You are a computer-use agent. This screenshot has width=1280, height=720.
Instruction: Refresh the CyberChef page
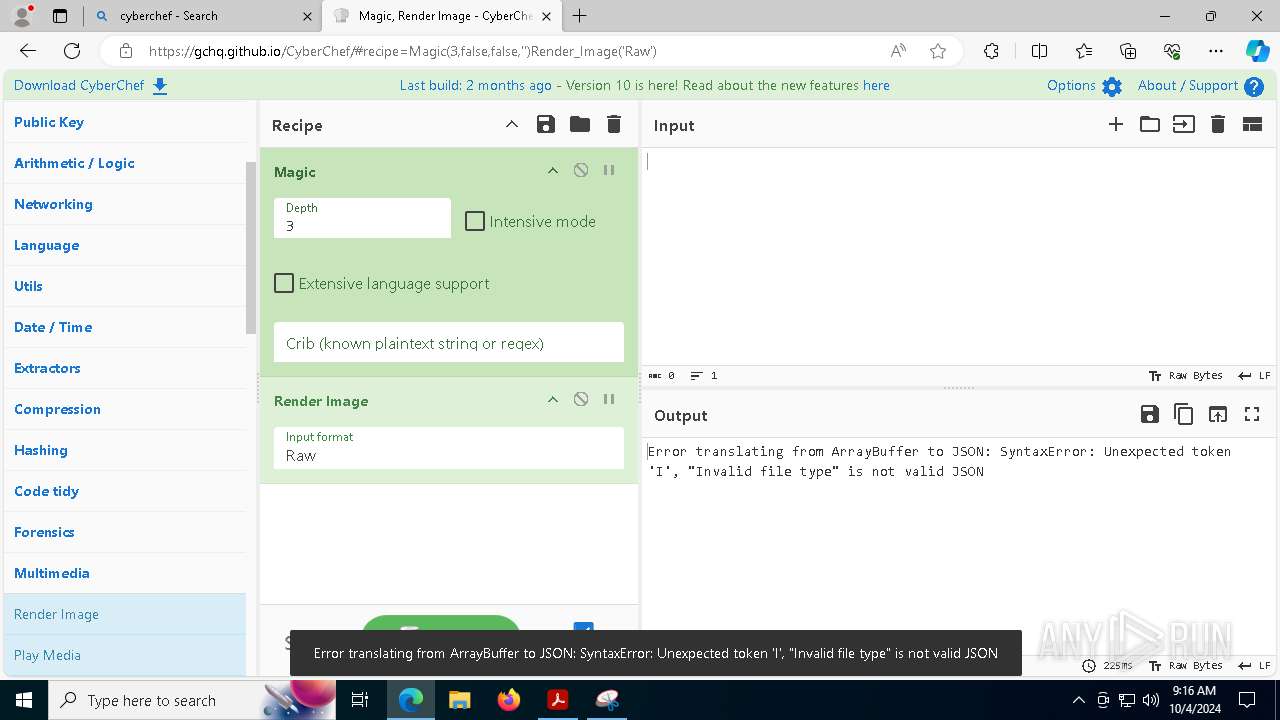[x=72, y=51]
